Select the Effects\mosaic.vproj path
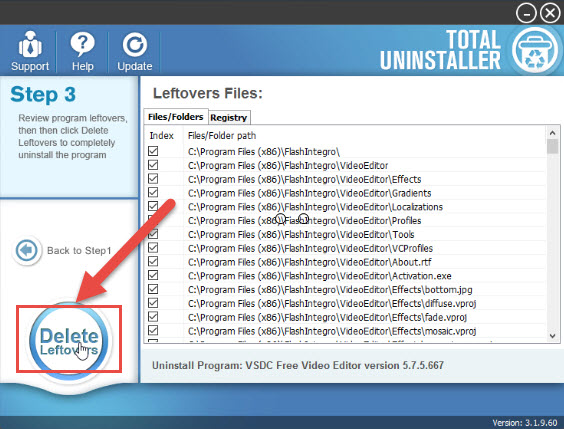 [332, 331]
